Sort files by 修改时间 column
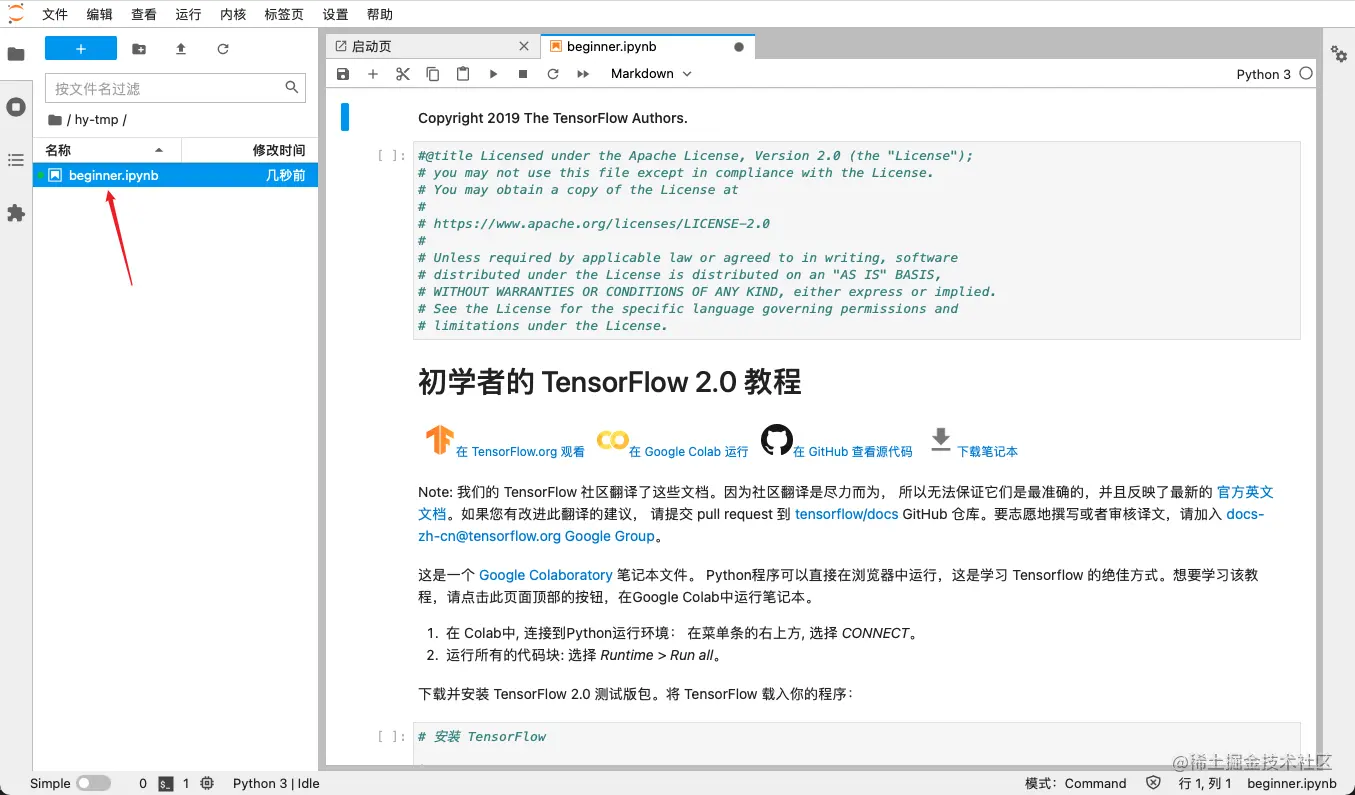Image resolution: width=1355 pixels, height=795 pixels. [250, 150]
